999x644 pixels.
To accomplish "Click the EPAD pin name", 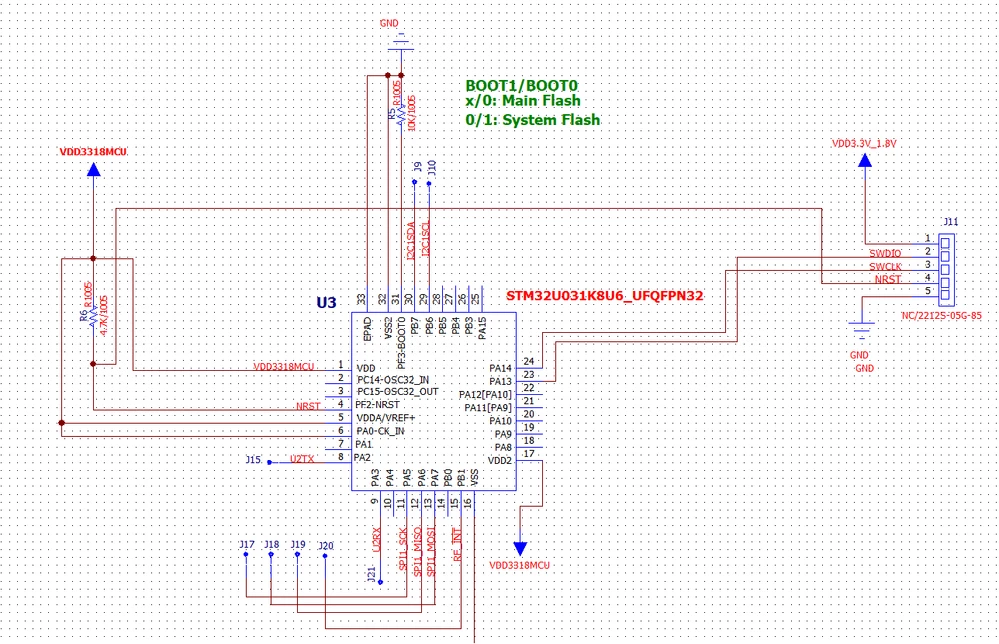I will (x=368, y=329).
